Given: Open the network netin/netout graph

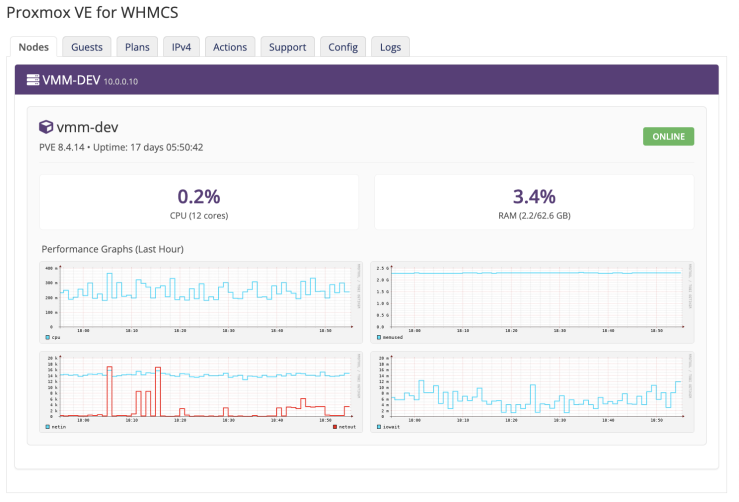Looking at the screenshot, I should coord(201,390).
